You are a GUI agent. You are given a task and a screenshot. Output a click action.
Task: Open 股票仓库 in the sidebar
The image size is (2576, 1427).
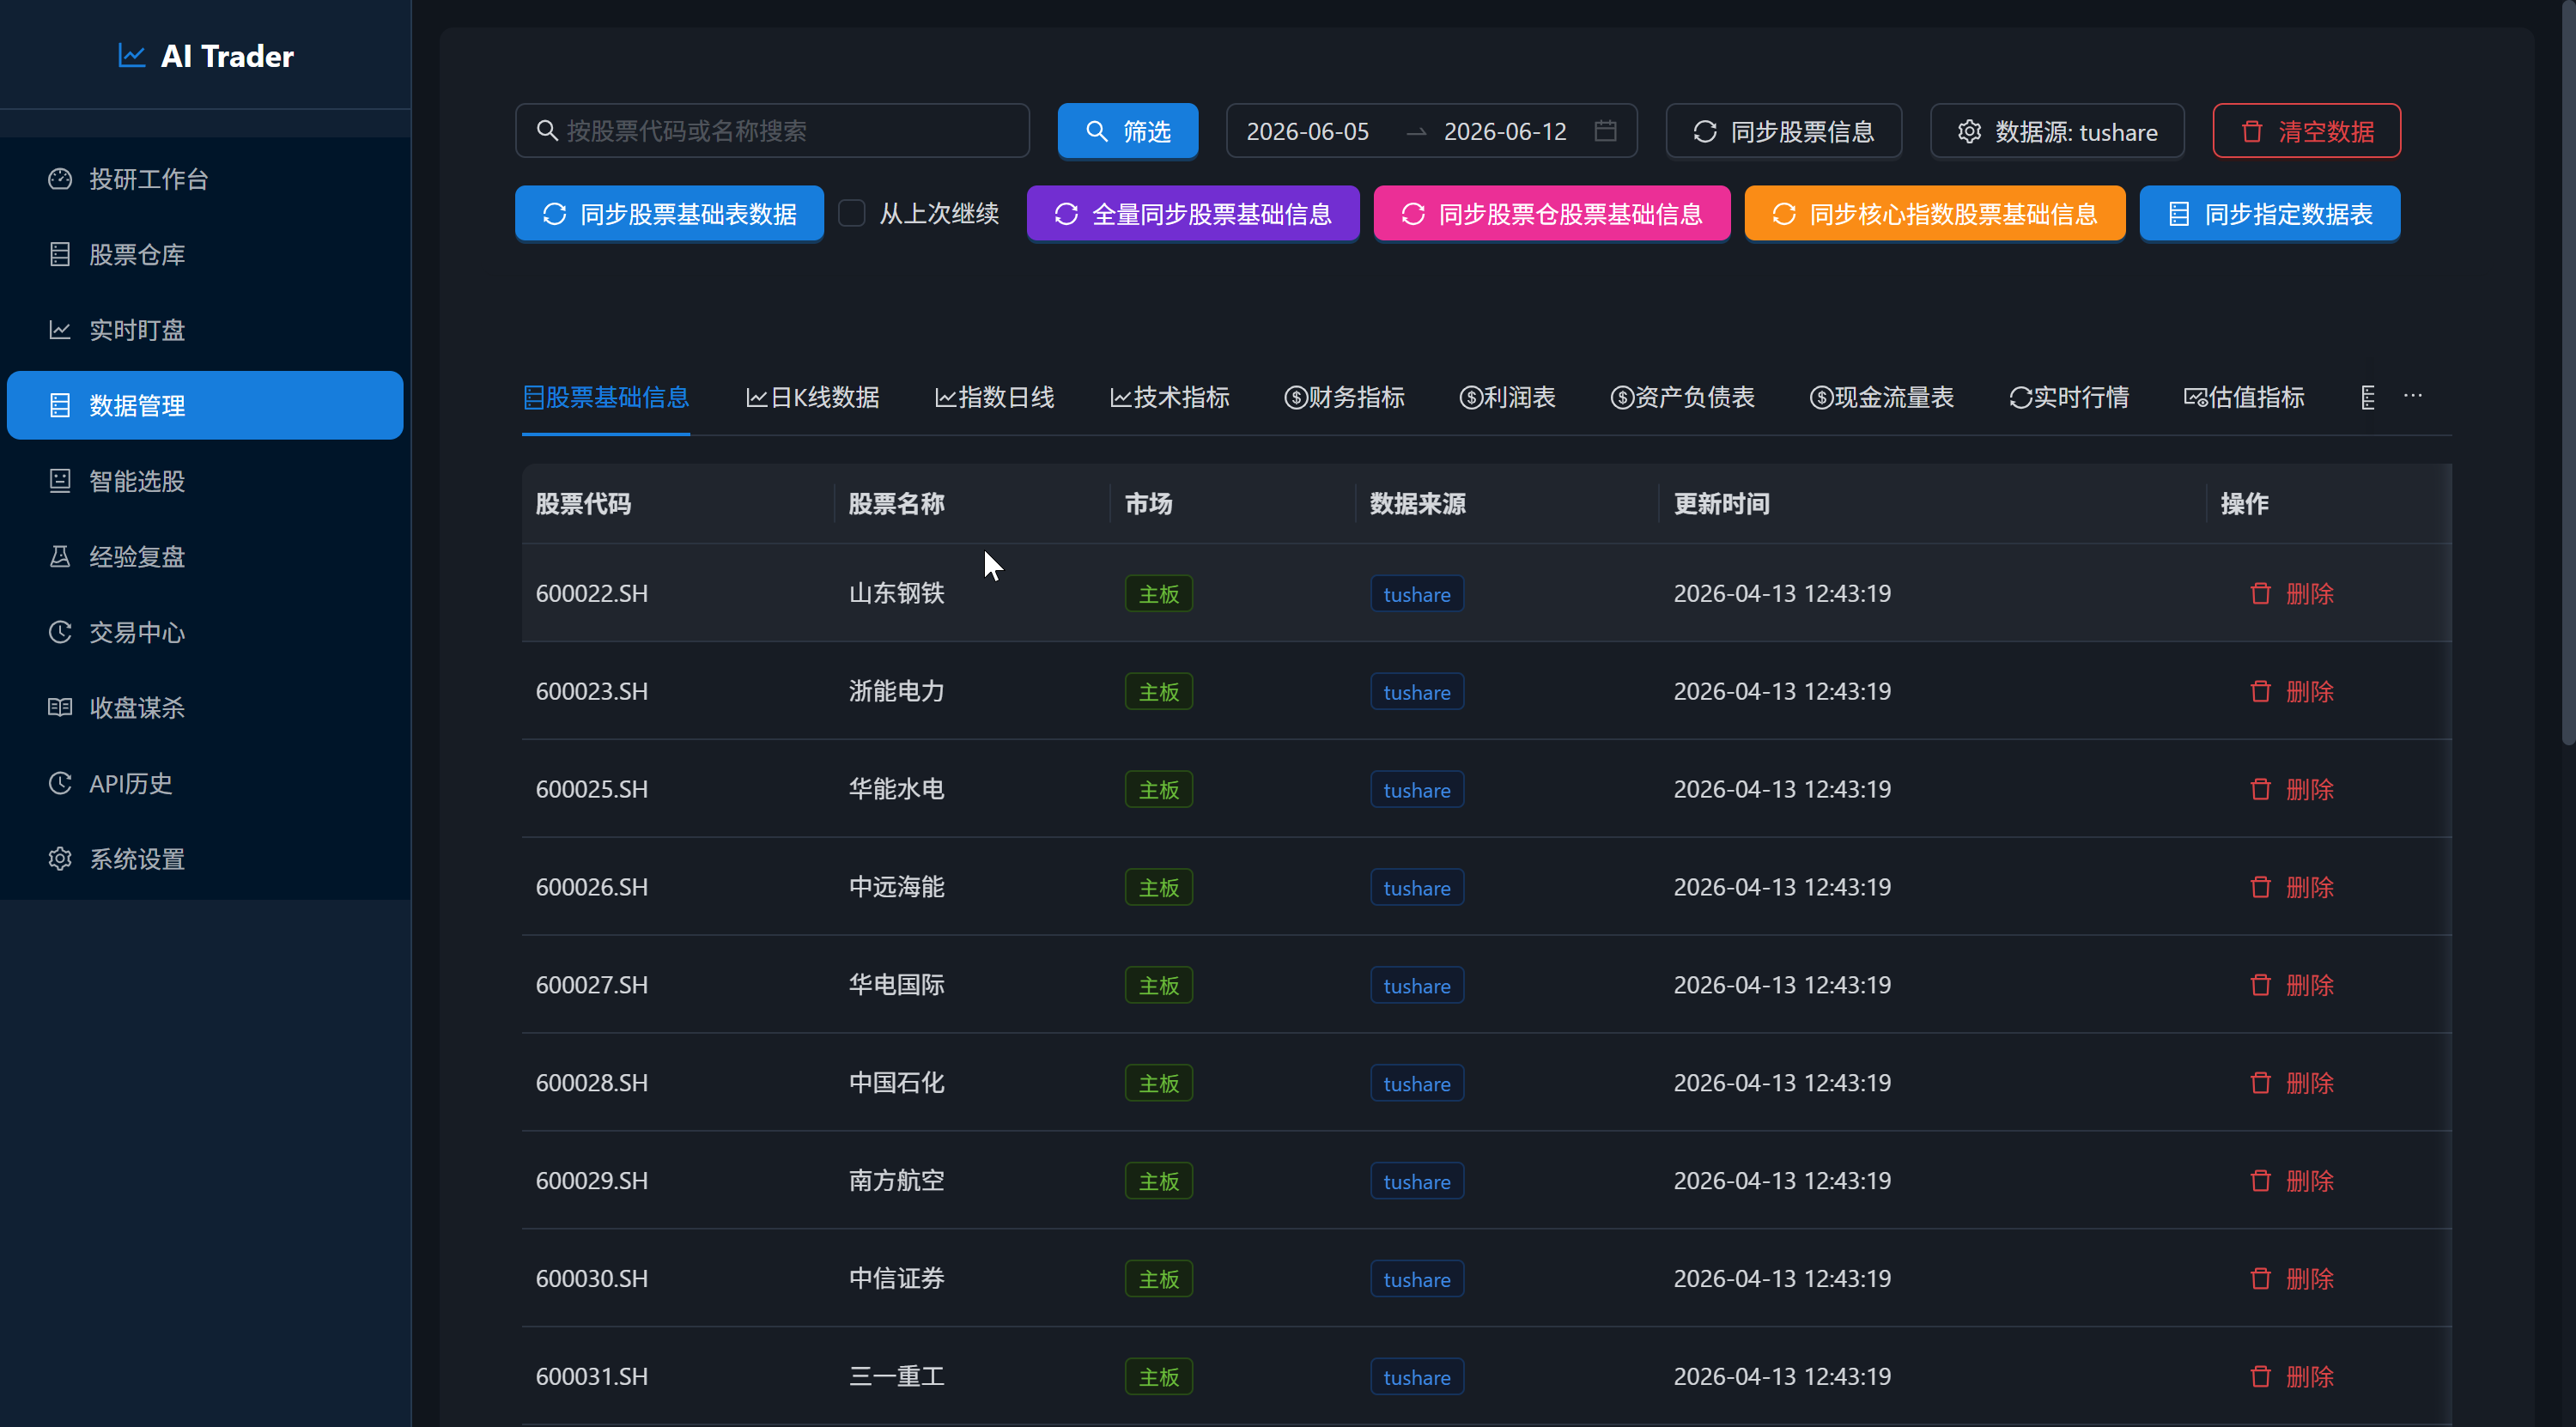point(205,254)
